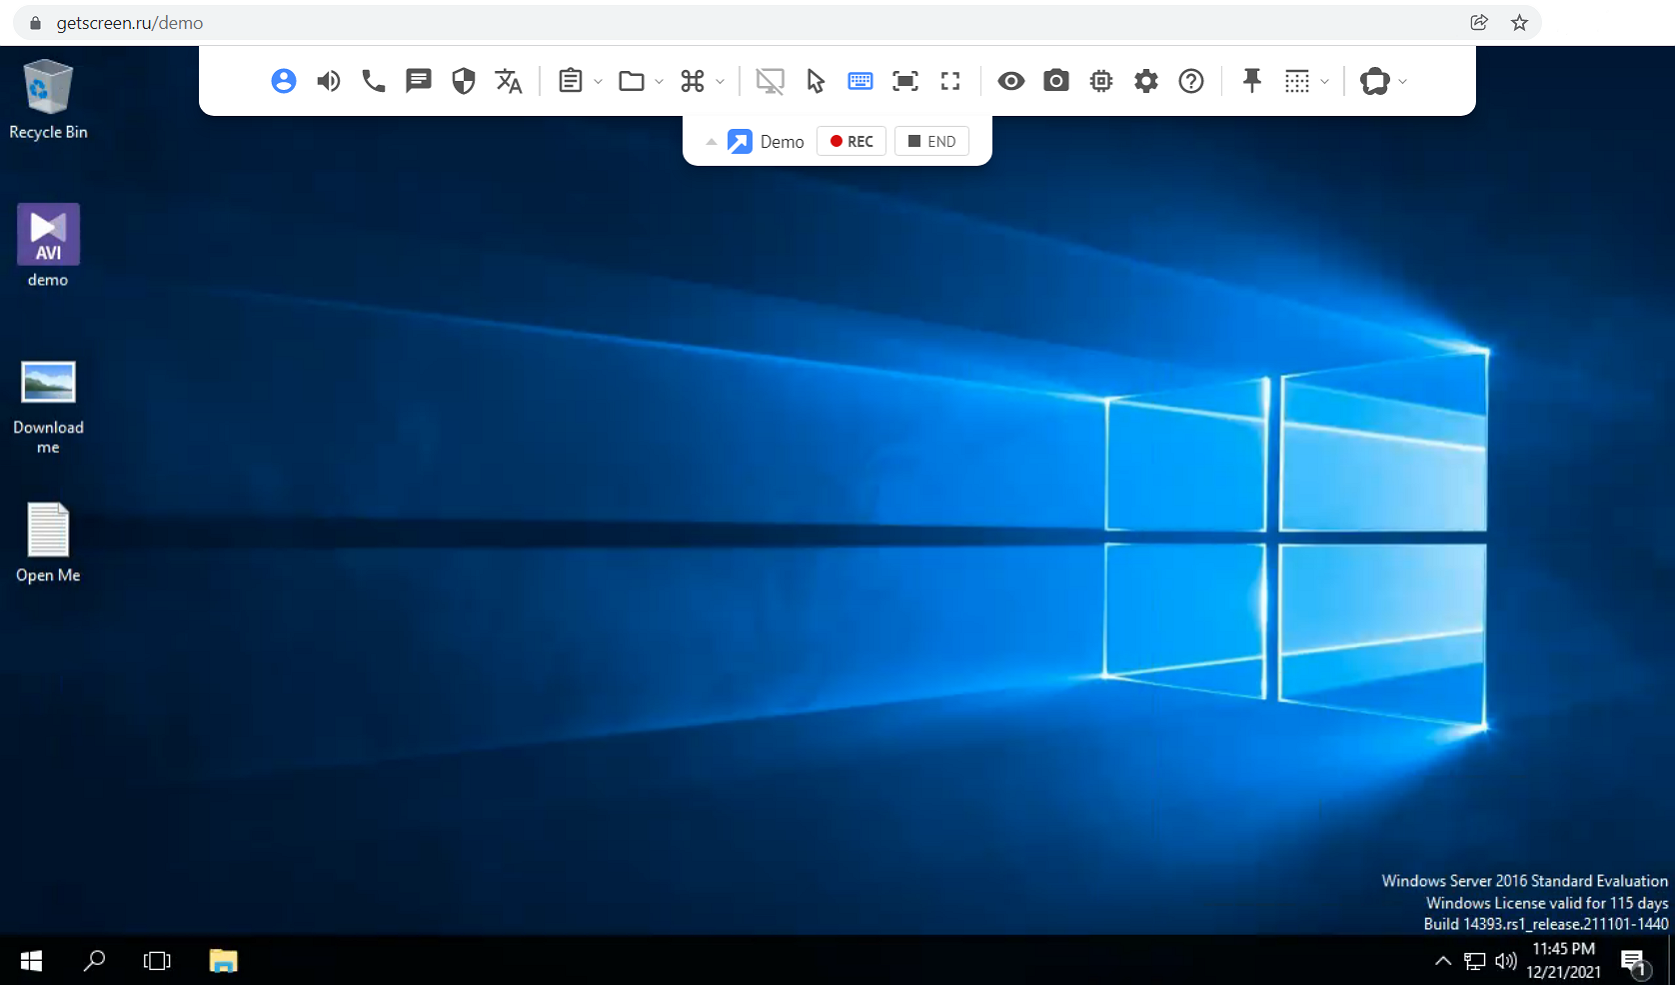This screenshot has height=985, width=1675.
Task: Open taskbar search magnifier
Action: tap(94, 961)
